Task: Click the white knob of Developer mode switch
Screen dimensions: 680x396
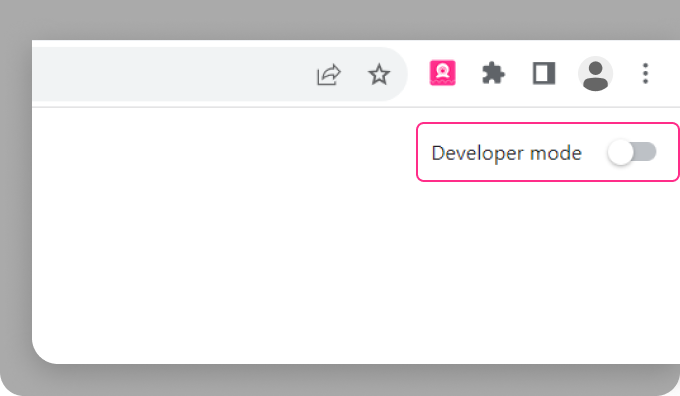Action: click(620, 152)
